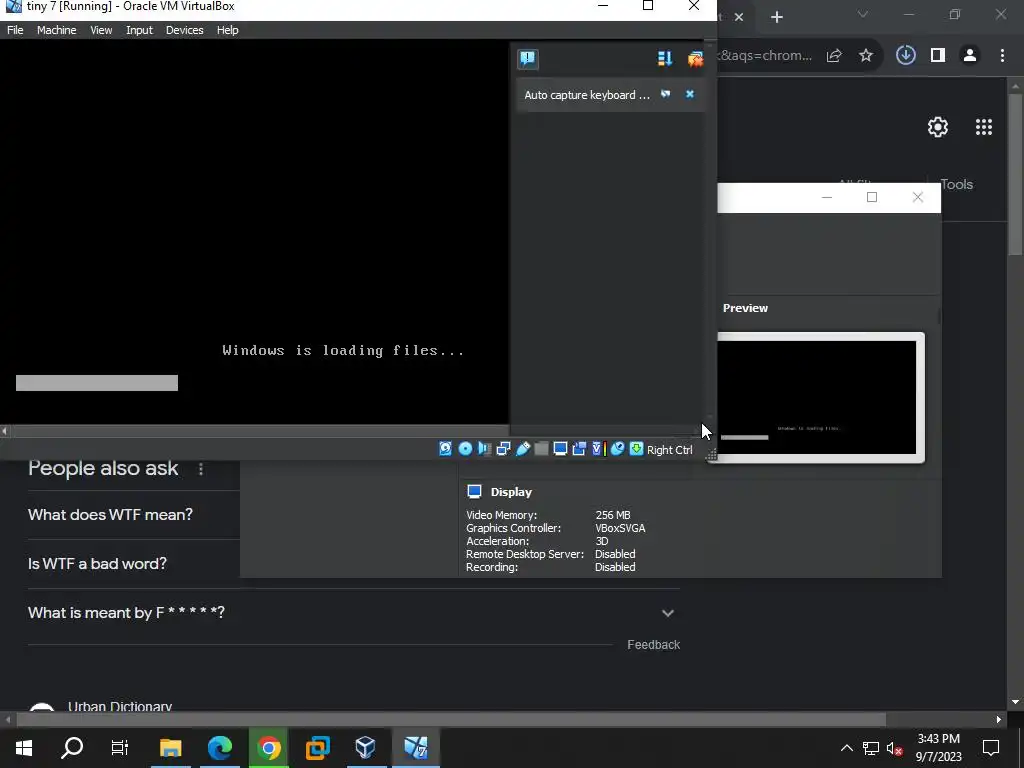Image resolution: width=1024 pixels, height=768 pixels.
Task: Click the help icon on keyboard notification
Action: click(x=665, y=94)
